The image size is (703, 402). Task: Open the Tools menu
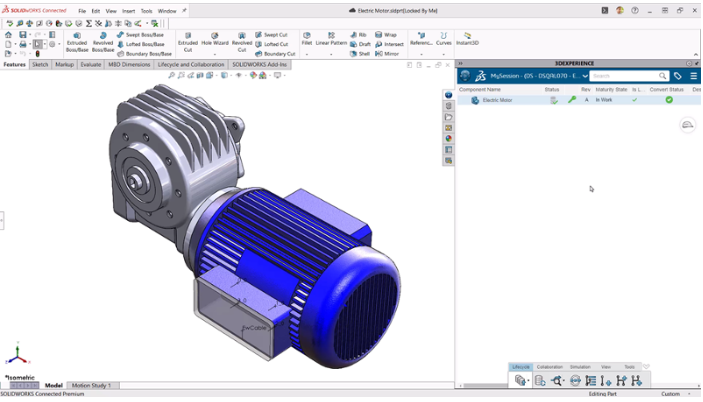[146, 11]
